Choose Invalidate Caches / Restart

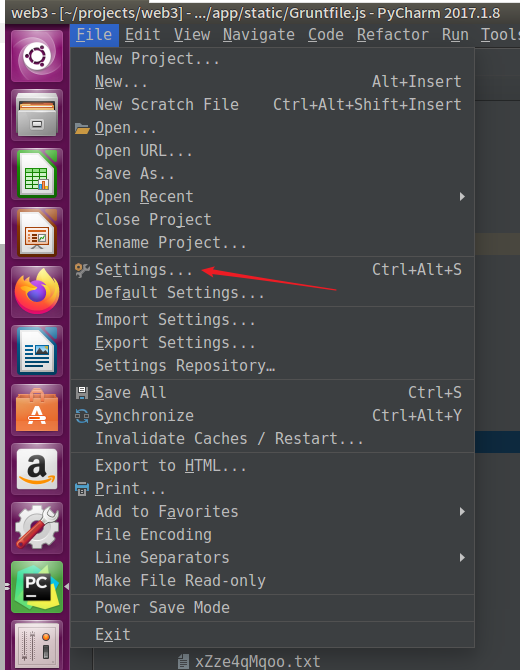[x=229, y=438]
